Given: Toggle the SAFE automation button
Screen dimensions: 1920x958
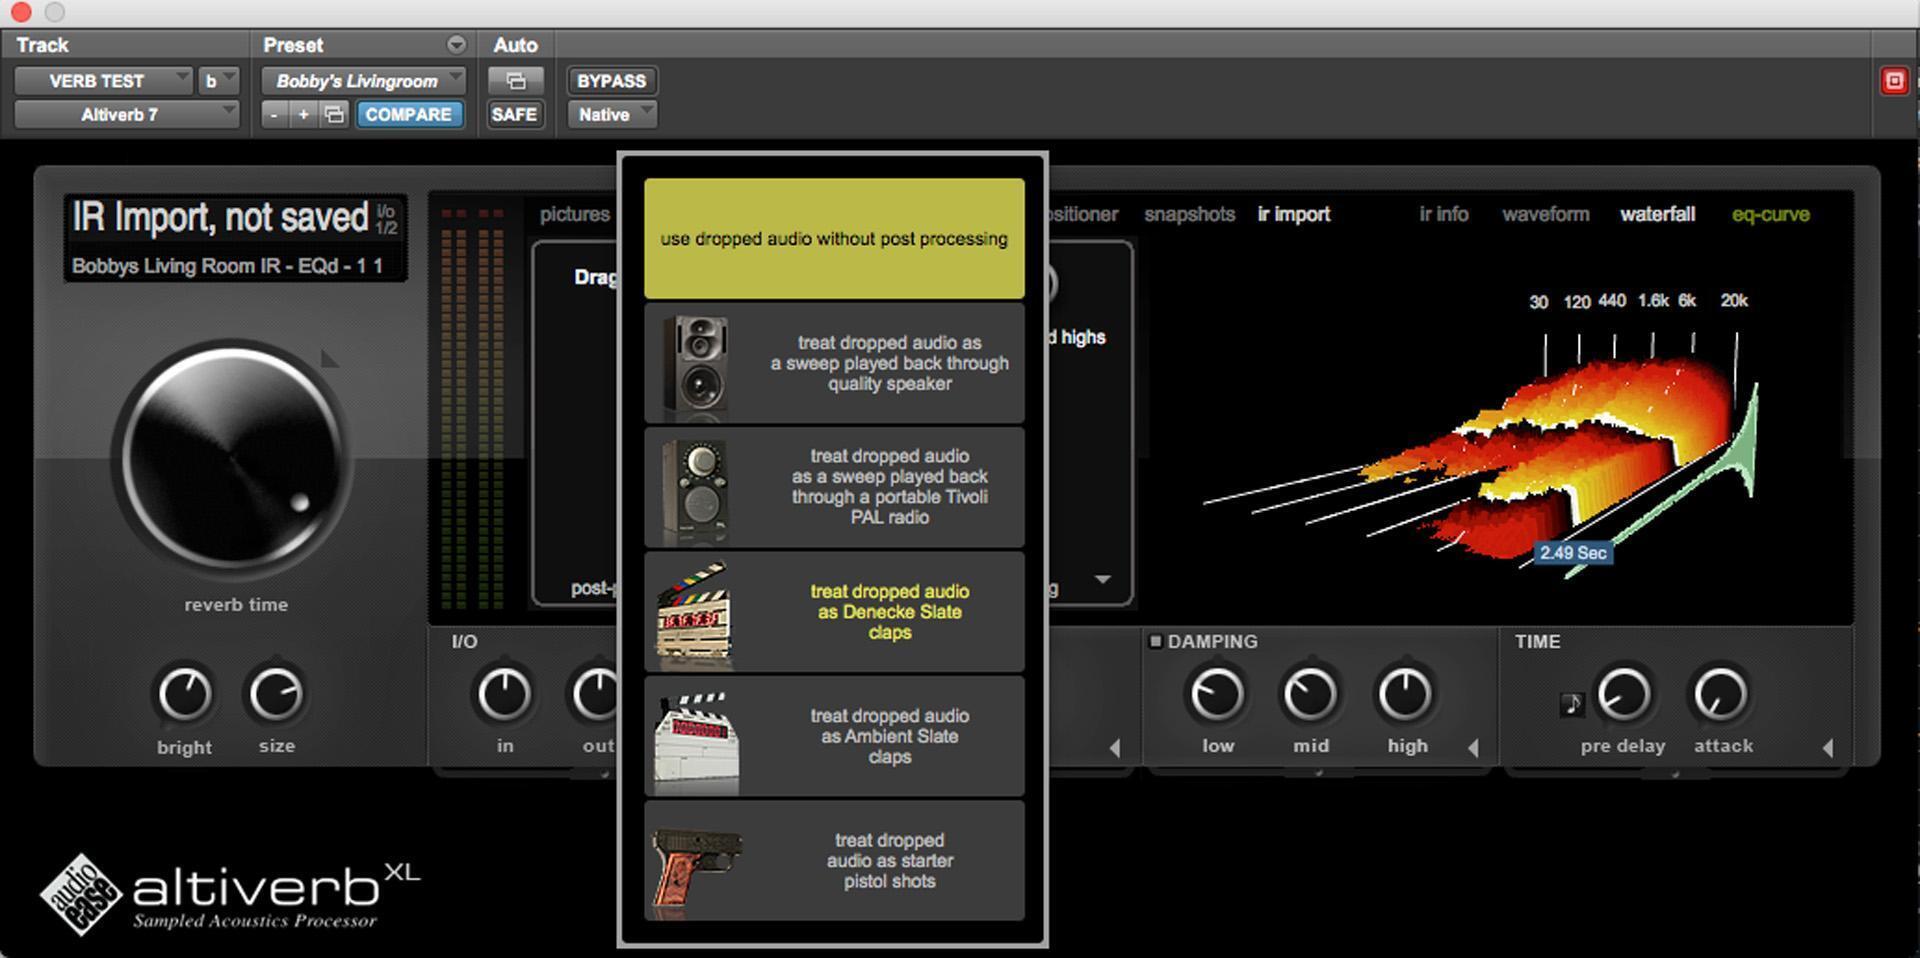Looking at the screenshot, I should pyautogui.click(x=514, y=114).
